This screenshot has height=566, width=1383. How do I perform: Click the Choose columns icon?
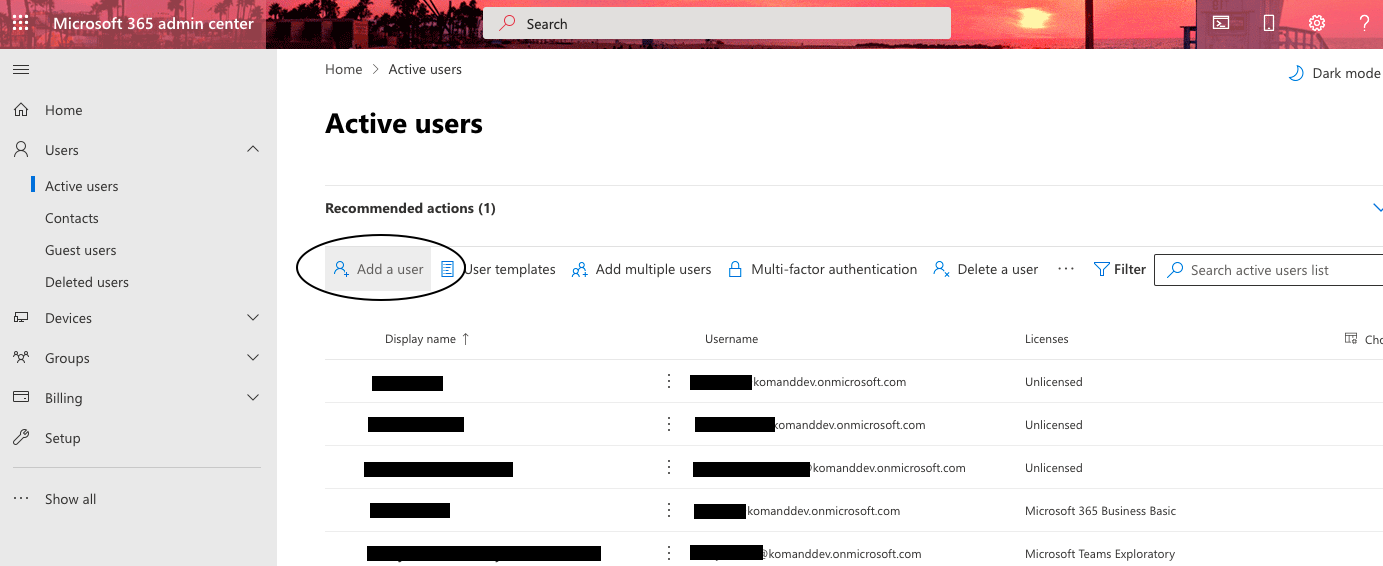pos(1351,339)
